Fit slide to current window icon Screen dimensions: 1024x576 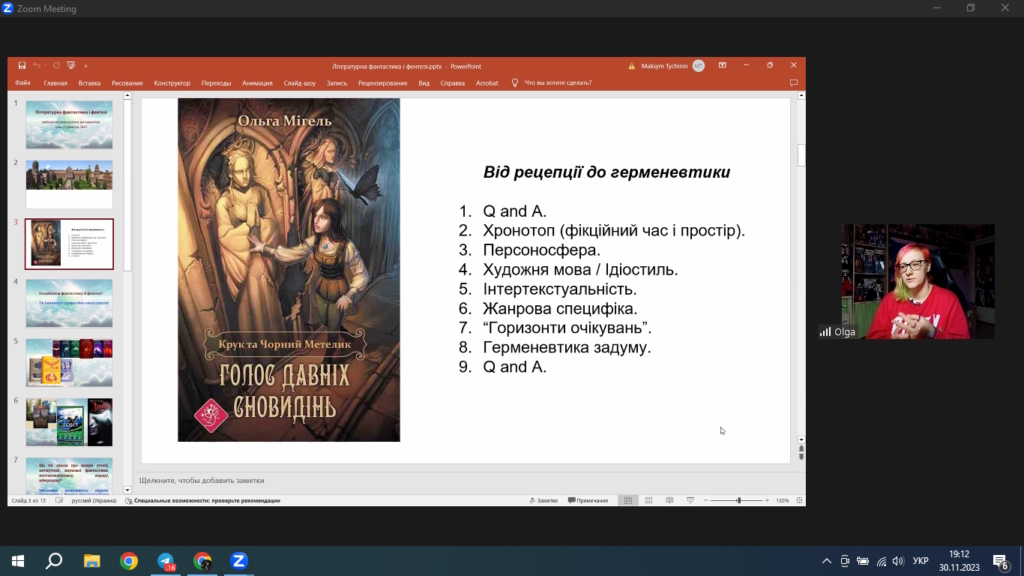799,500
